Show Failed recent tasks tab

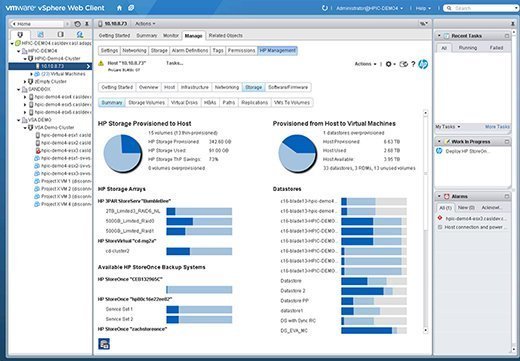[496, 48]
